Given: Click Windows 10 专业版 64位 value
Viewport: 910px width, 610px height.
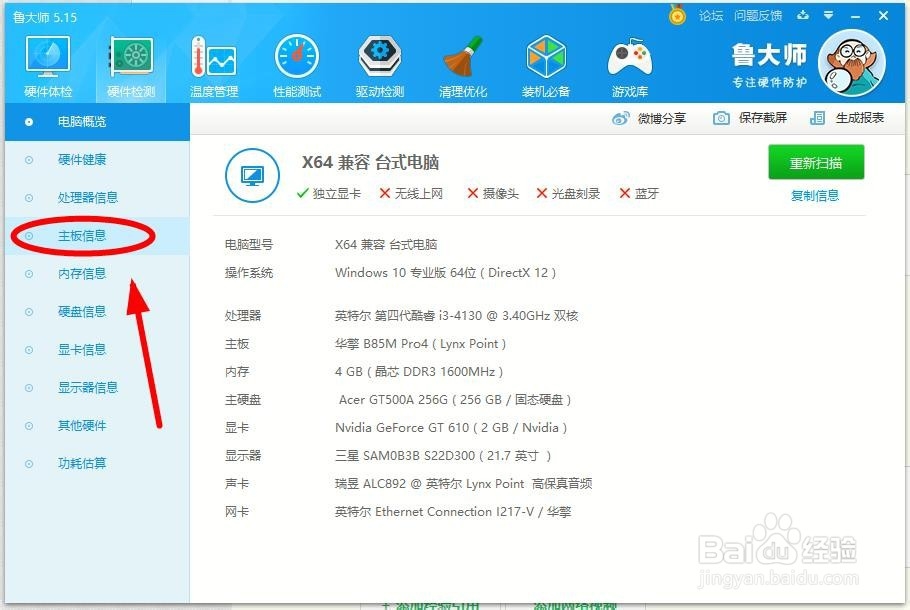Looking at the screenshot, I should pyautogui.click(x=445, y=273).
